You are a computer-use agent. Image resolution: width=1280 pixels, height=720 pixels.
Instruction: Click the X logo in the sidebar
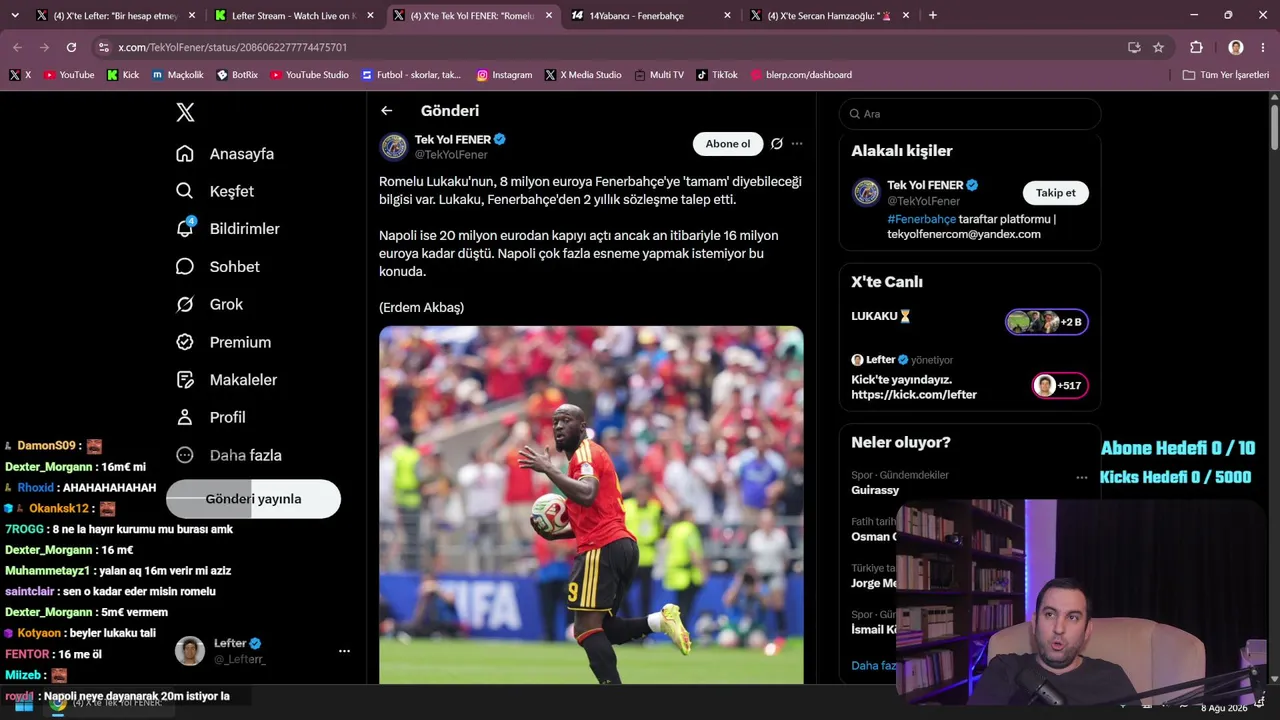coord(185,112)
